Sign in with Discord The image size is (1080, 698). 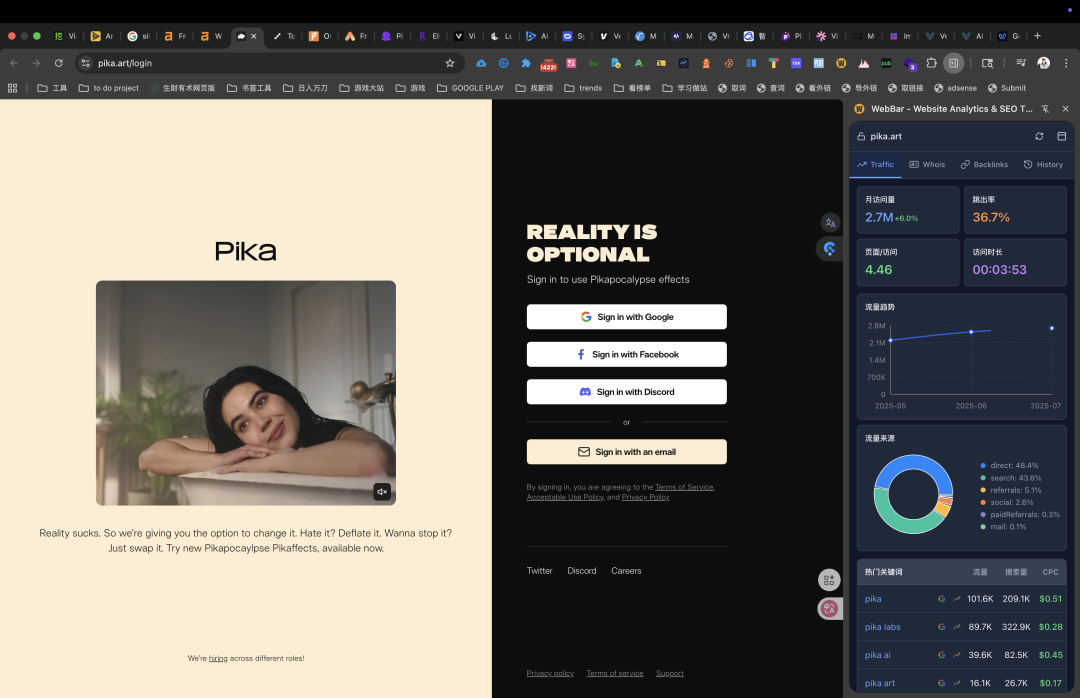(627, 392)
